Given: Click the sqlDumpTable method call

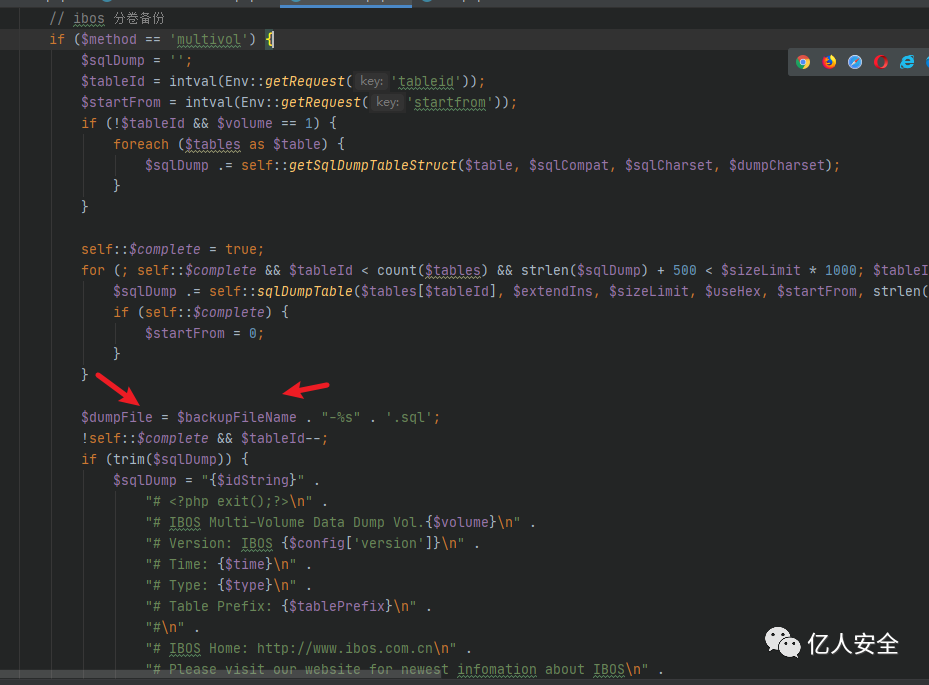Looking at the screenshot, I should coord(305,292).
